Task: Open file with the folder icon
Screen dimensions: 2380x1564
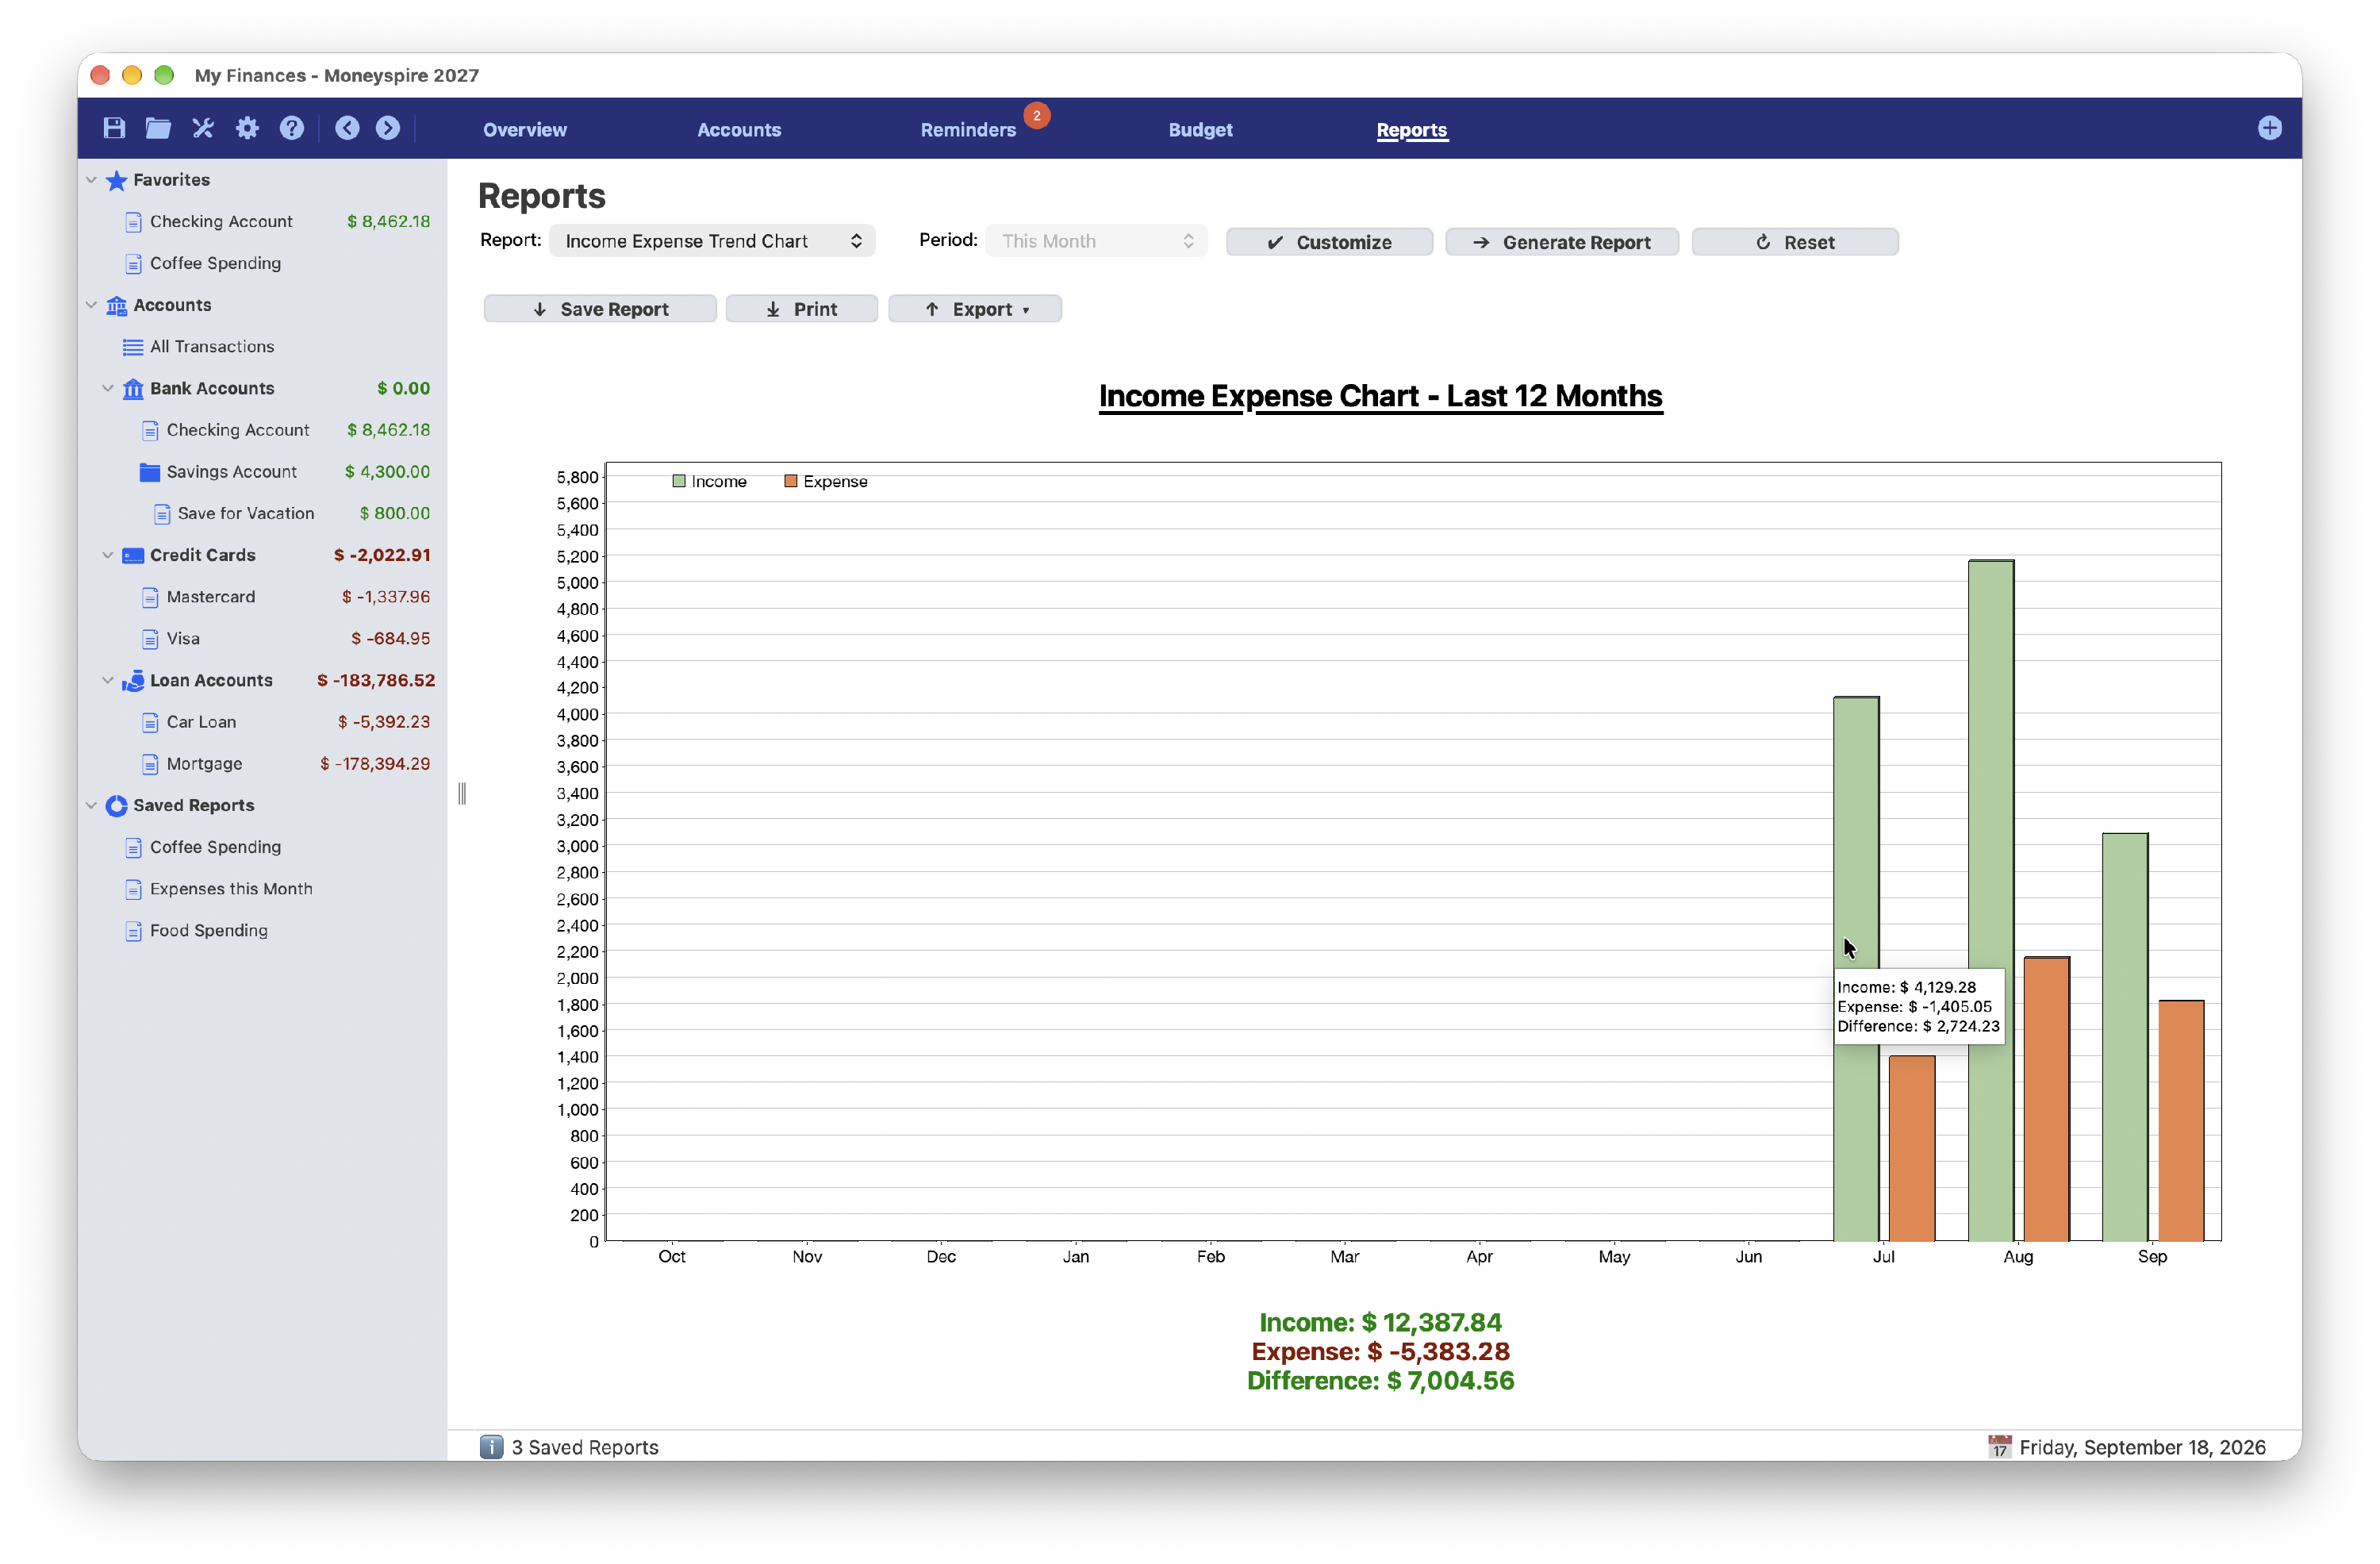Action: (x=158, y=128)
